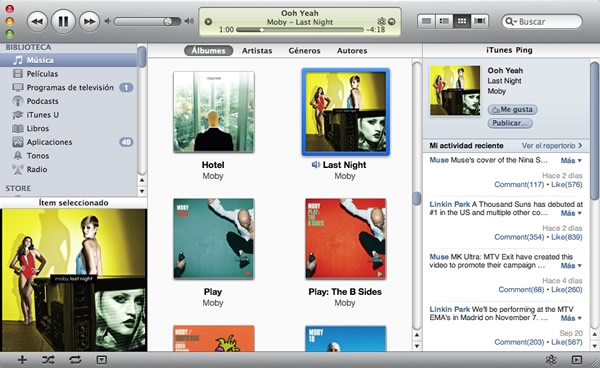600x368 pixels.
Task: Click the 1 badge next to Programas de televisión
Action: point(126,88)
